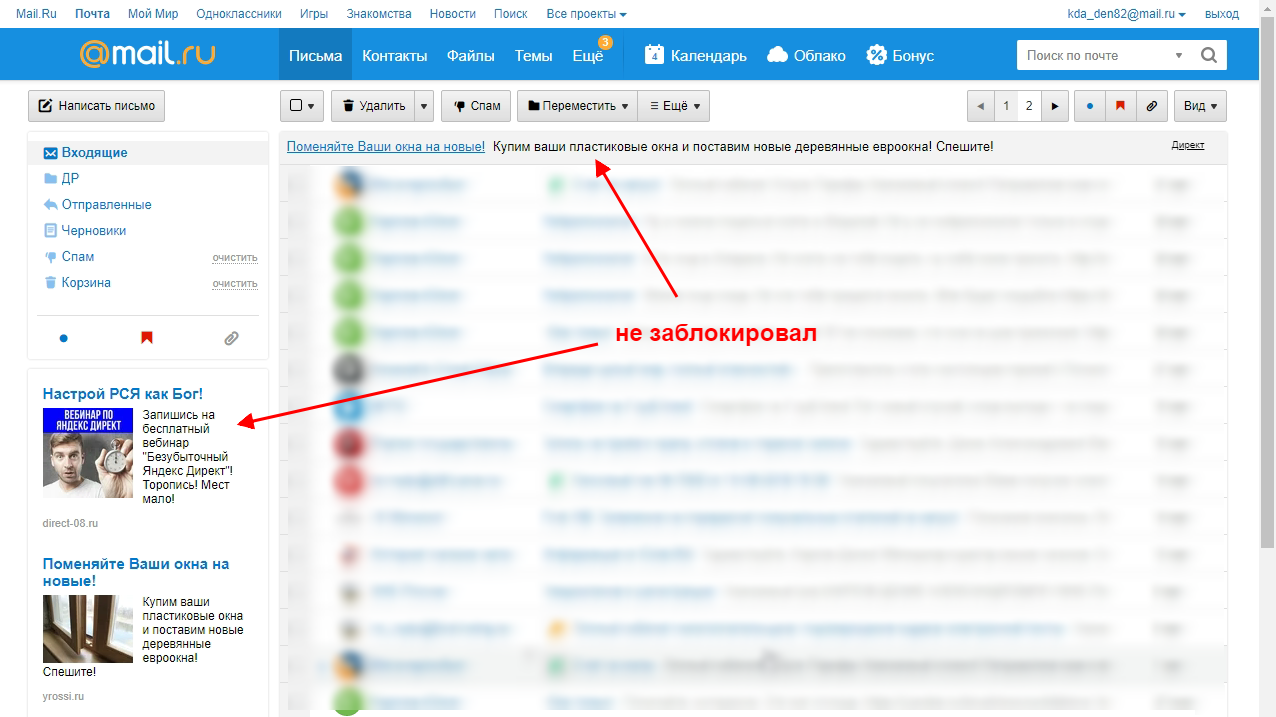Open sidebar ad title Поменяйте Ваши окна на новые!

(x=136, y=572)
